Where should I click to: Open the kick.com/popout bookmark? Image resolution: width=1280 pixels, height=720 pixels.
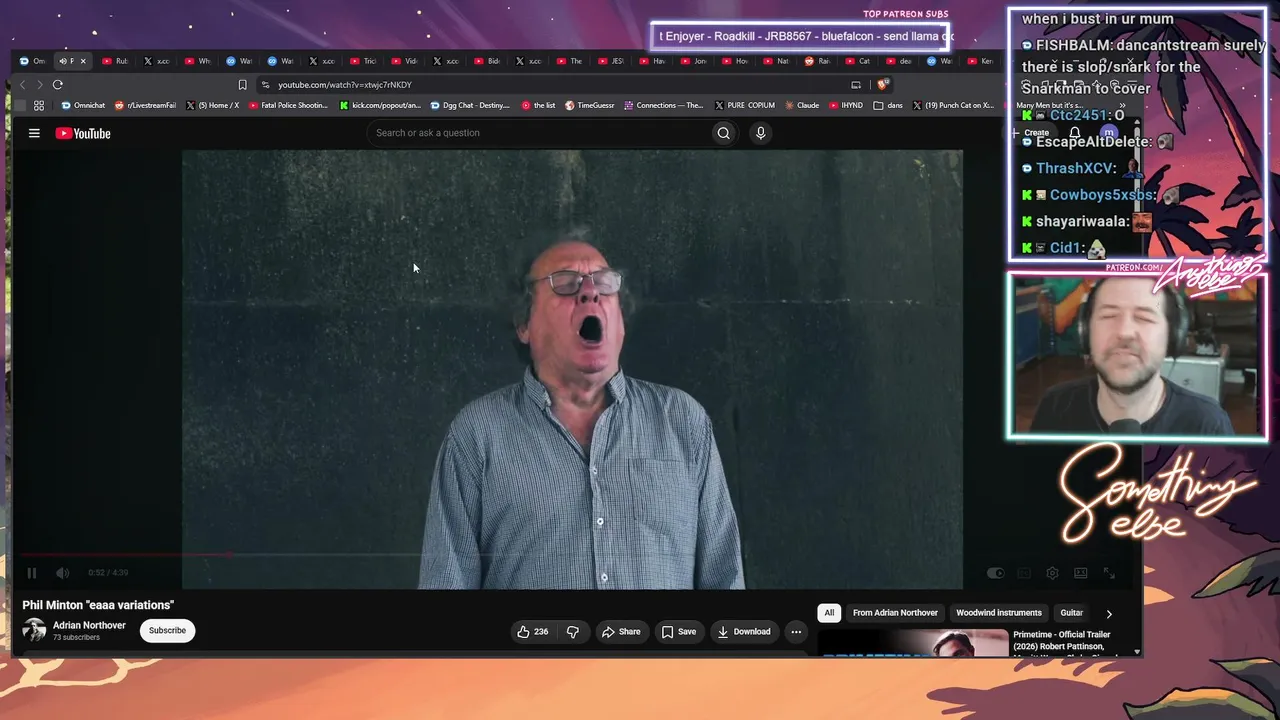(381, 105)
